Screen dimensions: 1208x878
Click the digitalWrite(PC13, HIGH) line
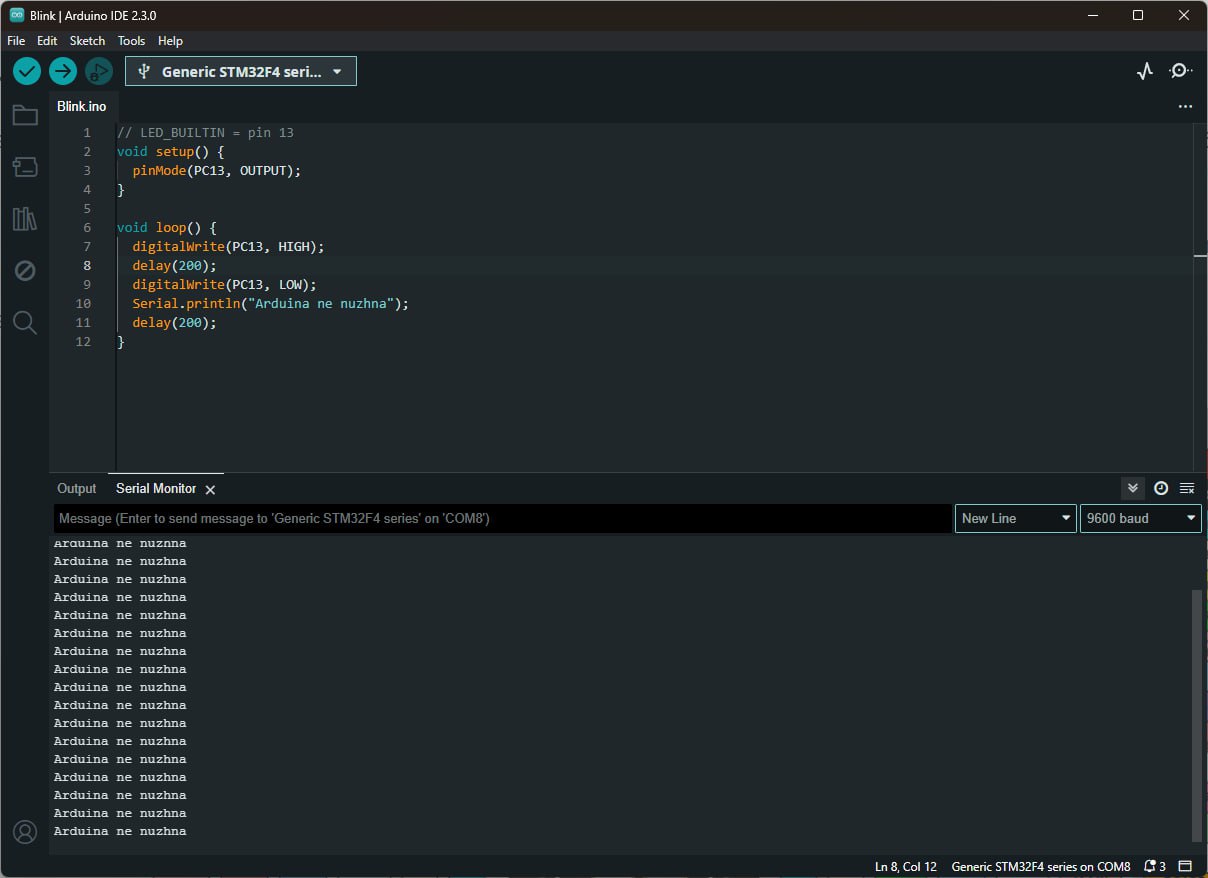point(229,246)
